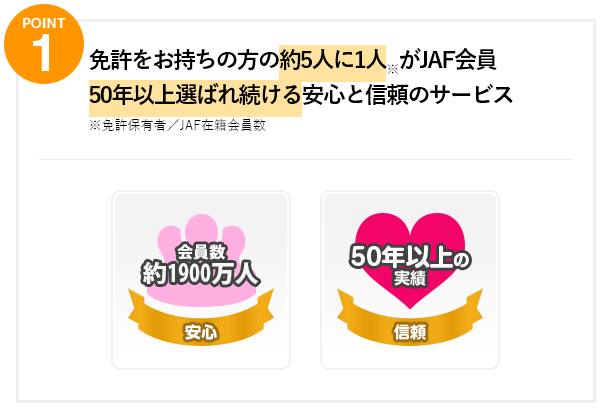604x413 pixels.
Task: Click the 実績 text inside heart
Action: click(410, 278)
